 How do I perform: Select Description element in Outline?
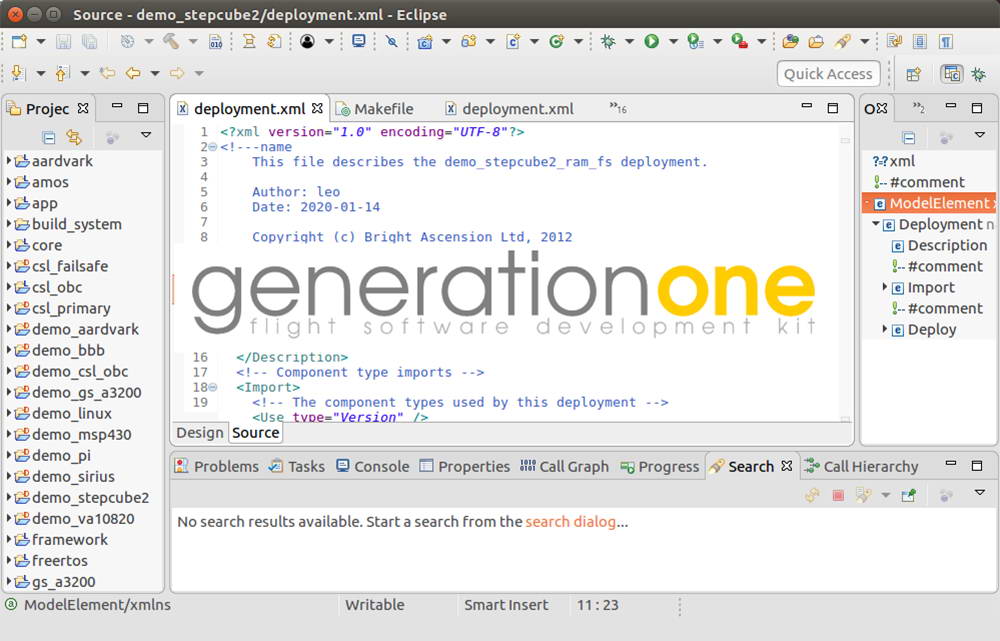(x=939, y=246)
